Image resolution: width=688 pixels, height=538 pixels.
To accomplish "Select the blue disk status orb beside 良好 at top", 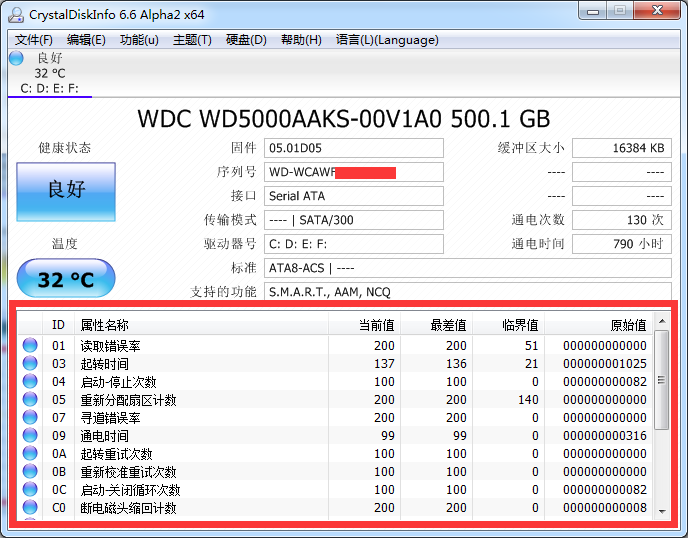I will pos(16,58).
